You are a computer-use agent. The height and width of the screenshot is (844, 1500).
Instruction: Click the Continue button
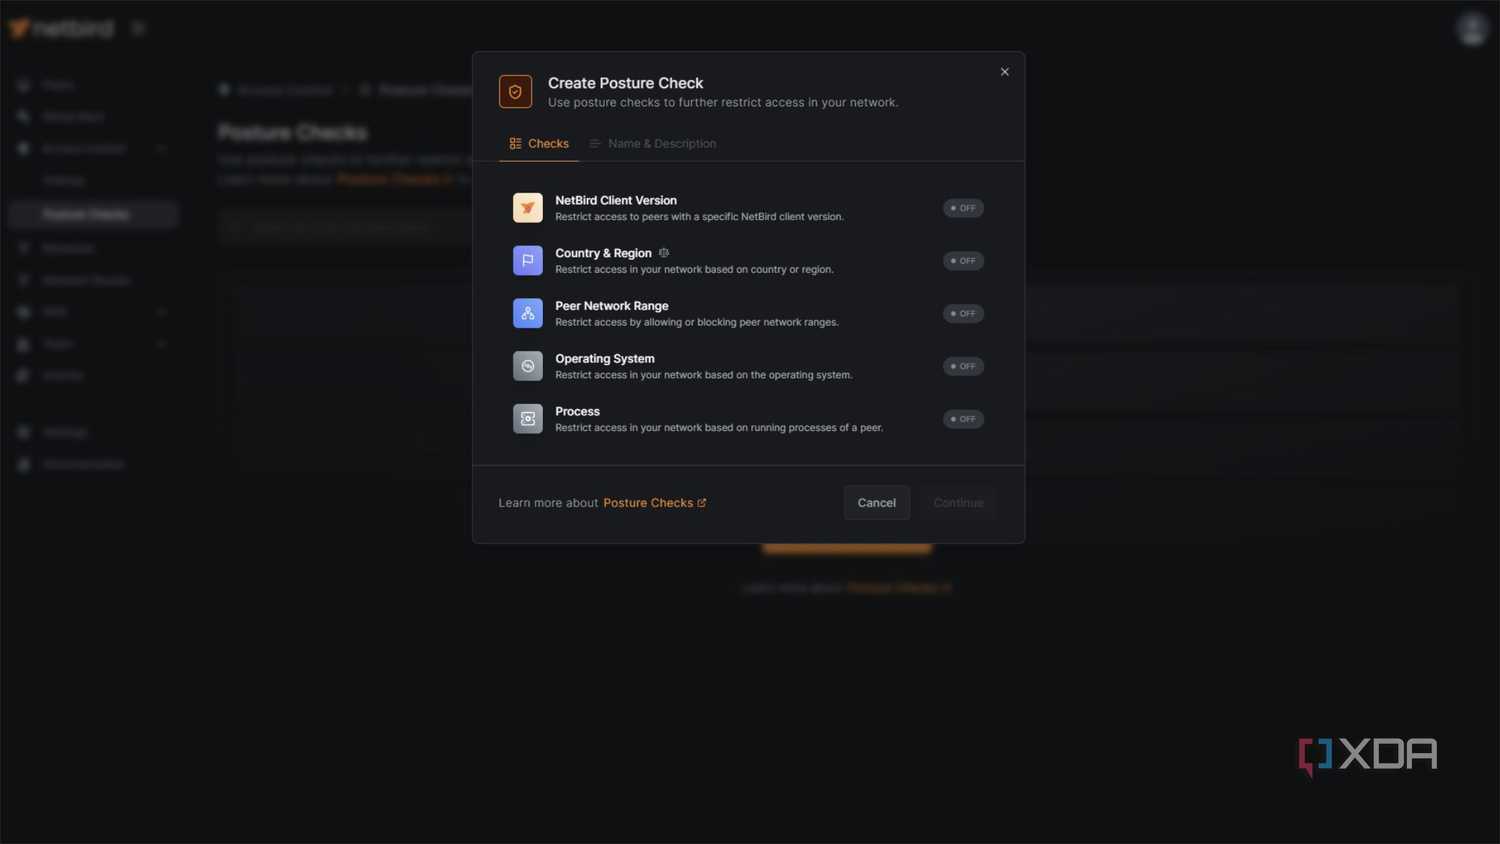958,503
